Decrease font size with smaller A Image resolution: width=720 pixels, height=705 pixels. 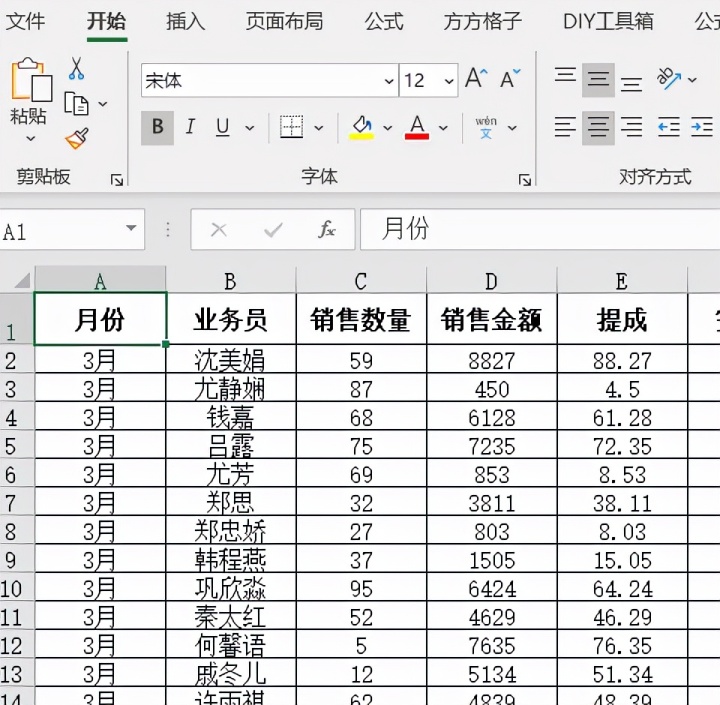pos(511,79)
